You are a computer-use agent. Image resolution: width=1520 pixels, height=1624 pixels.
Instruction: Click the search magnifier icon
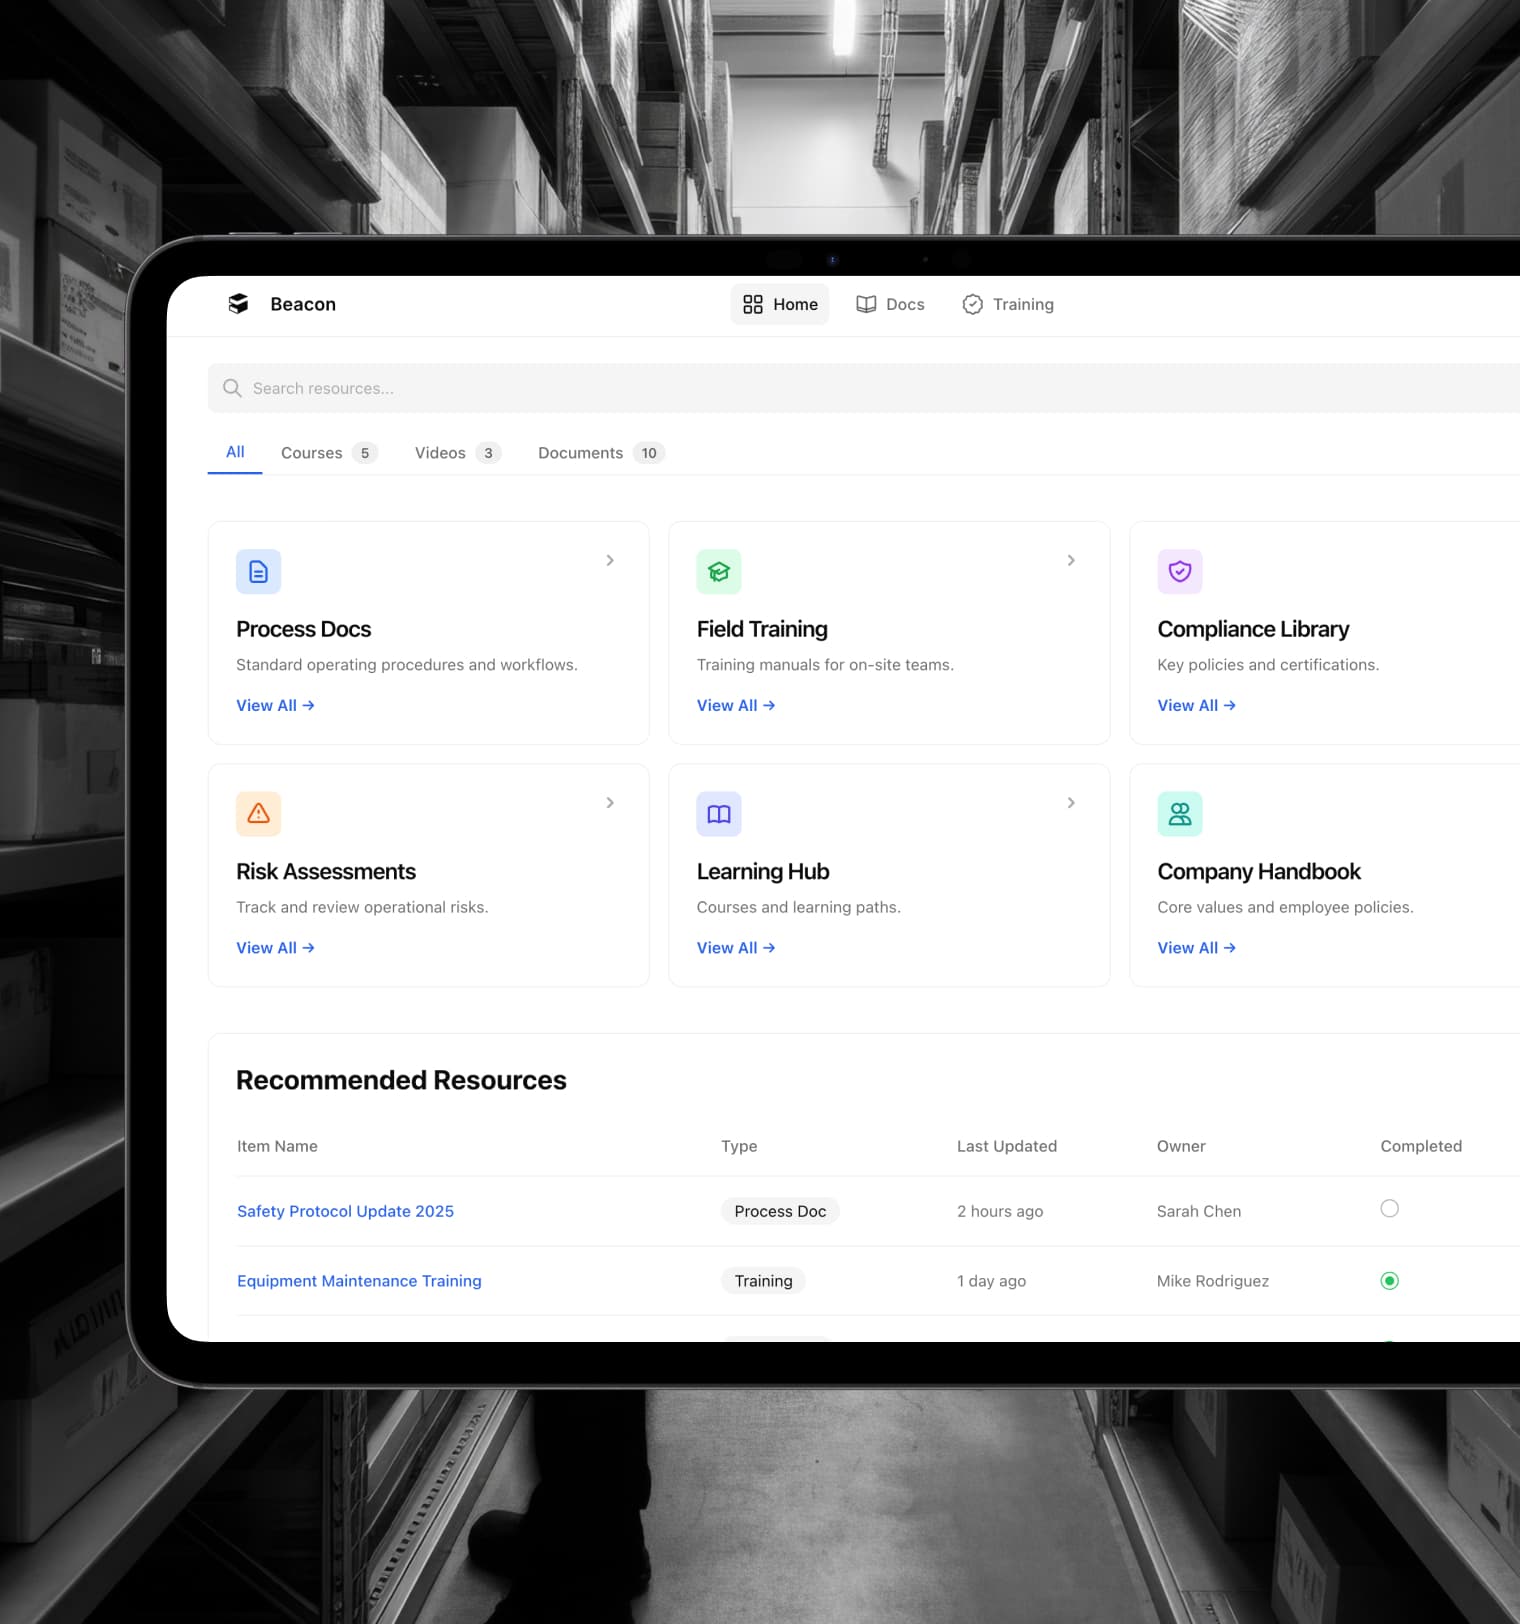click(x=232, y=388)
